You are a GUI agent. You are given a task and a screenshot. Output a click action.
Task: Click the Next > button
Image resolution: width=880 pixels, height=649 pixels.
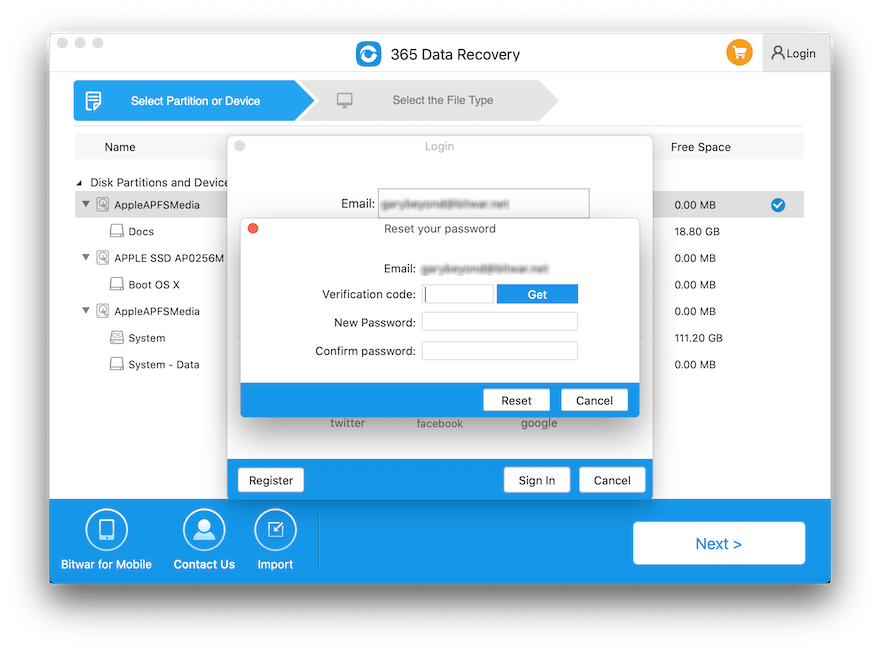coord(718,543)
